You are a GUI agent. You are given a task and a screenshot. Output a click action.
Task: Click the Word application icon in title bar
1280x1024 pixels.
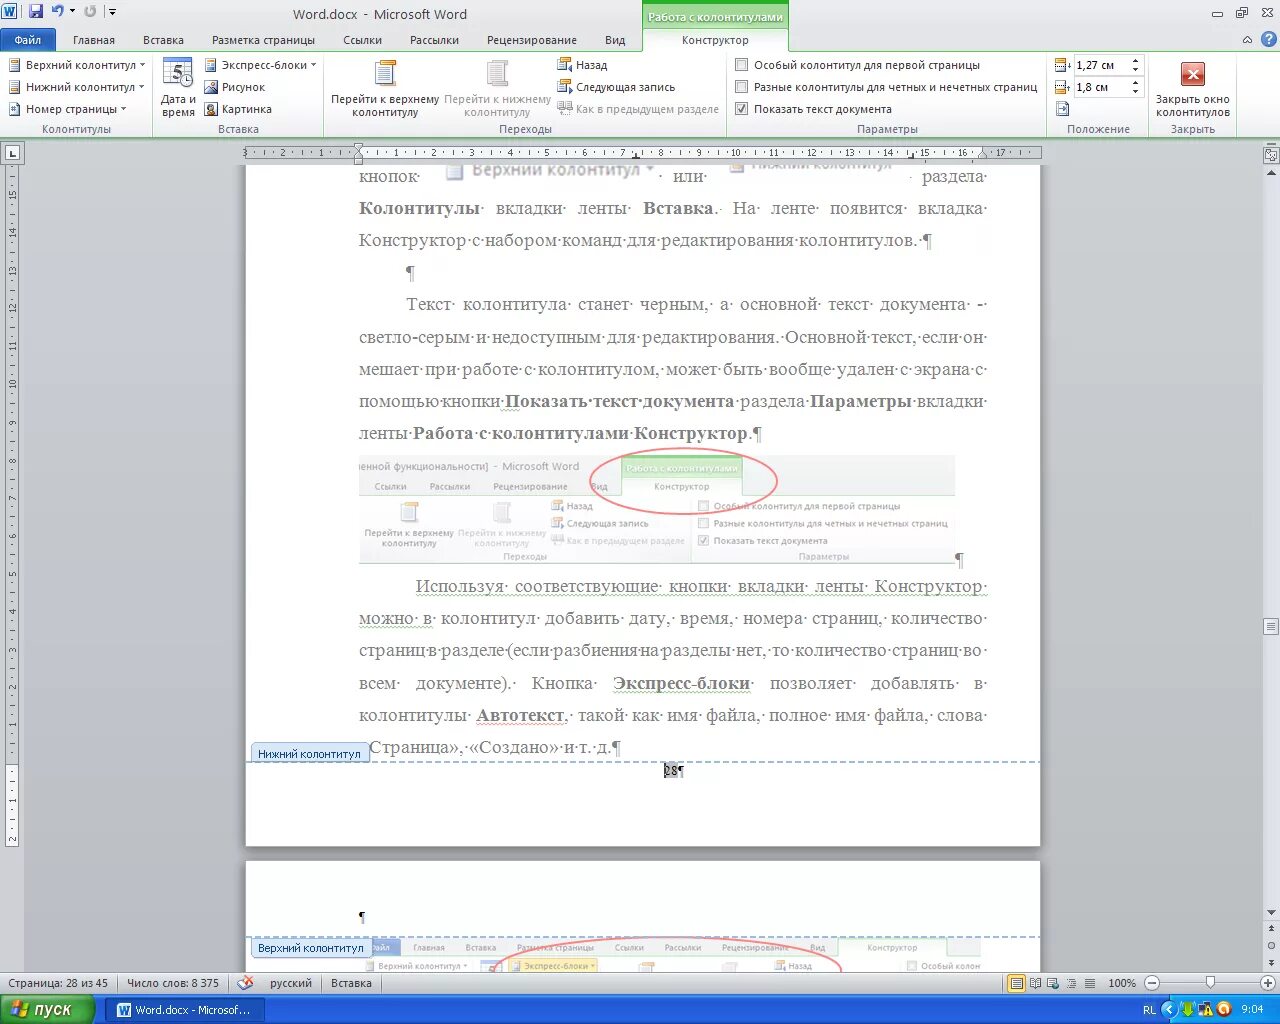pos(11,12)
